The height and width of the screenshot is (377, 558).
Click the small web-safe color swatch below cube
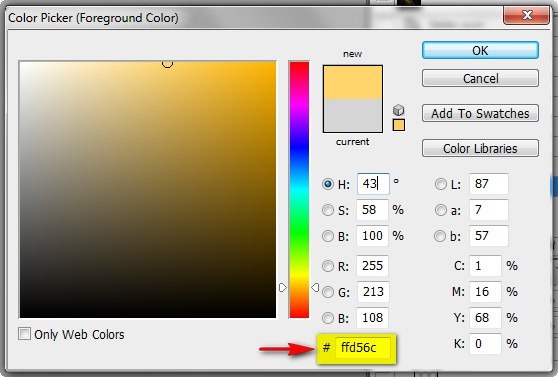click(x=399, y=125)
